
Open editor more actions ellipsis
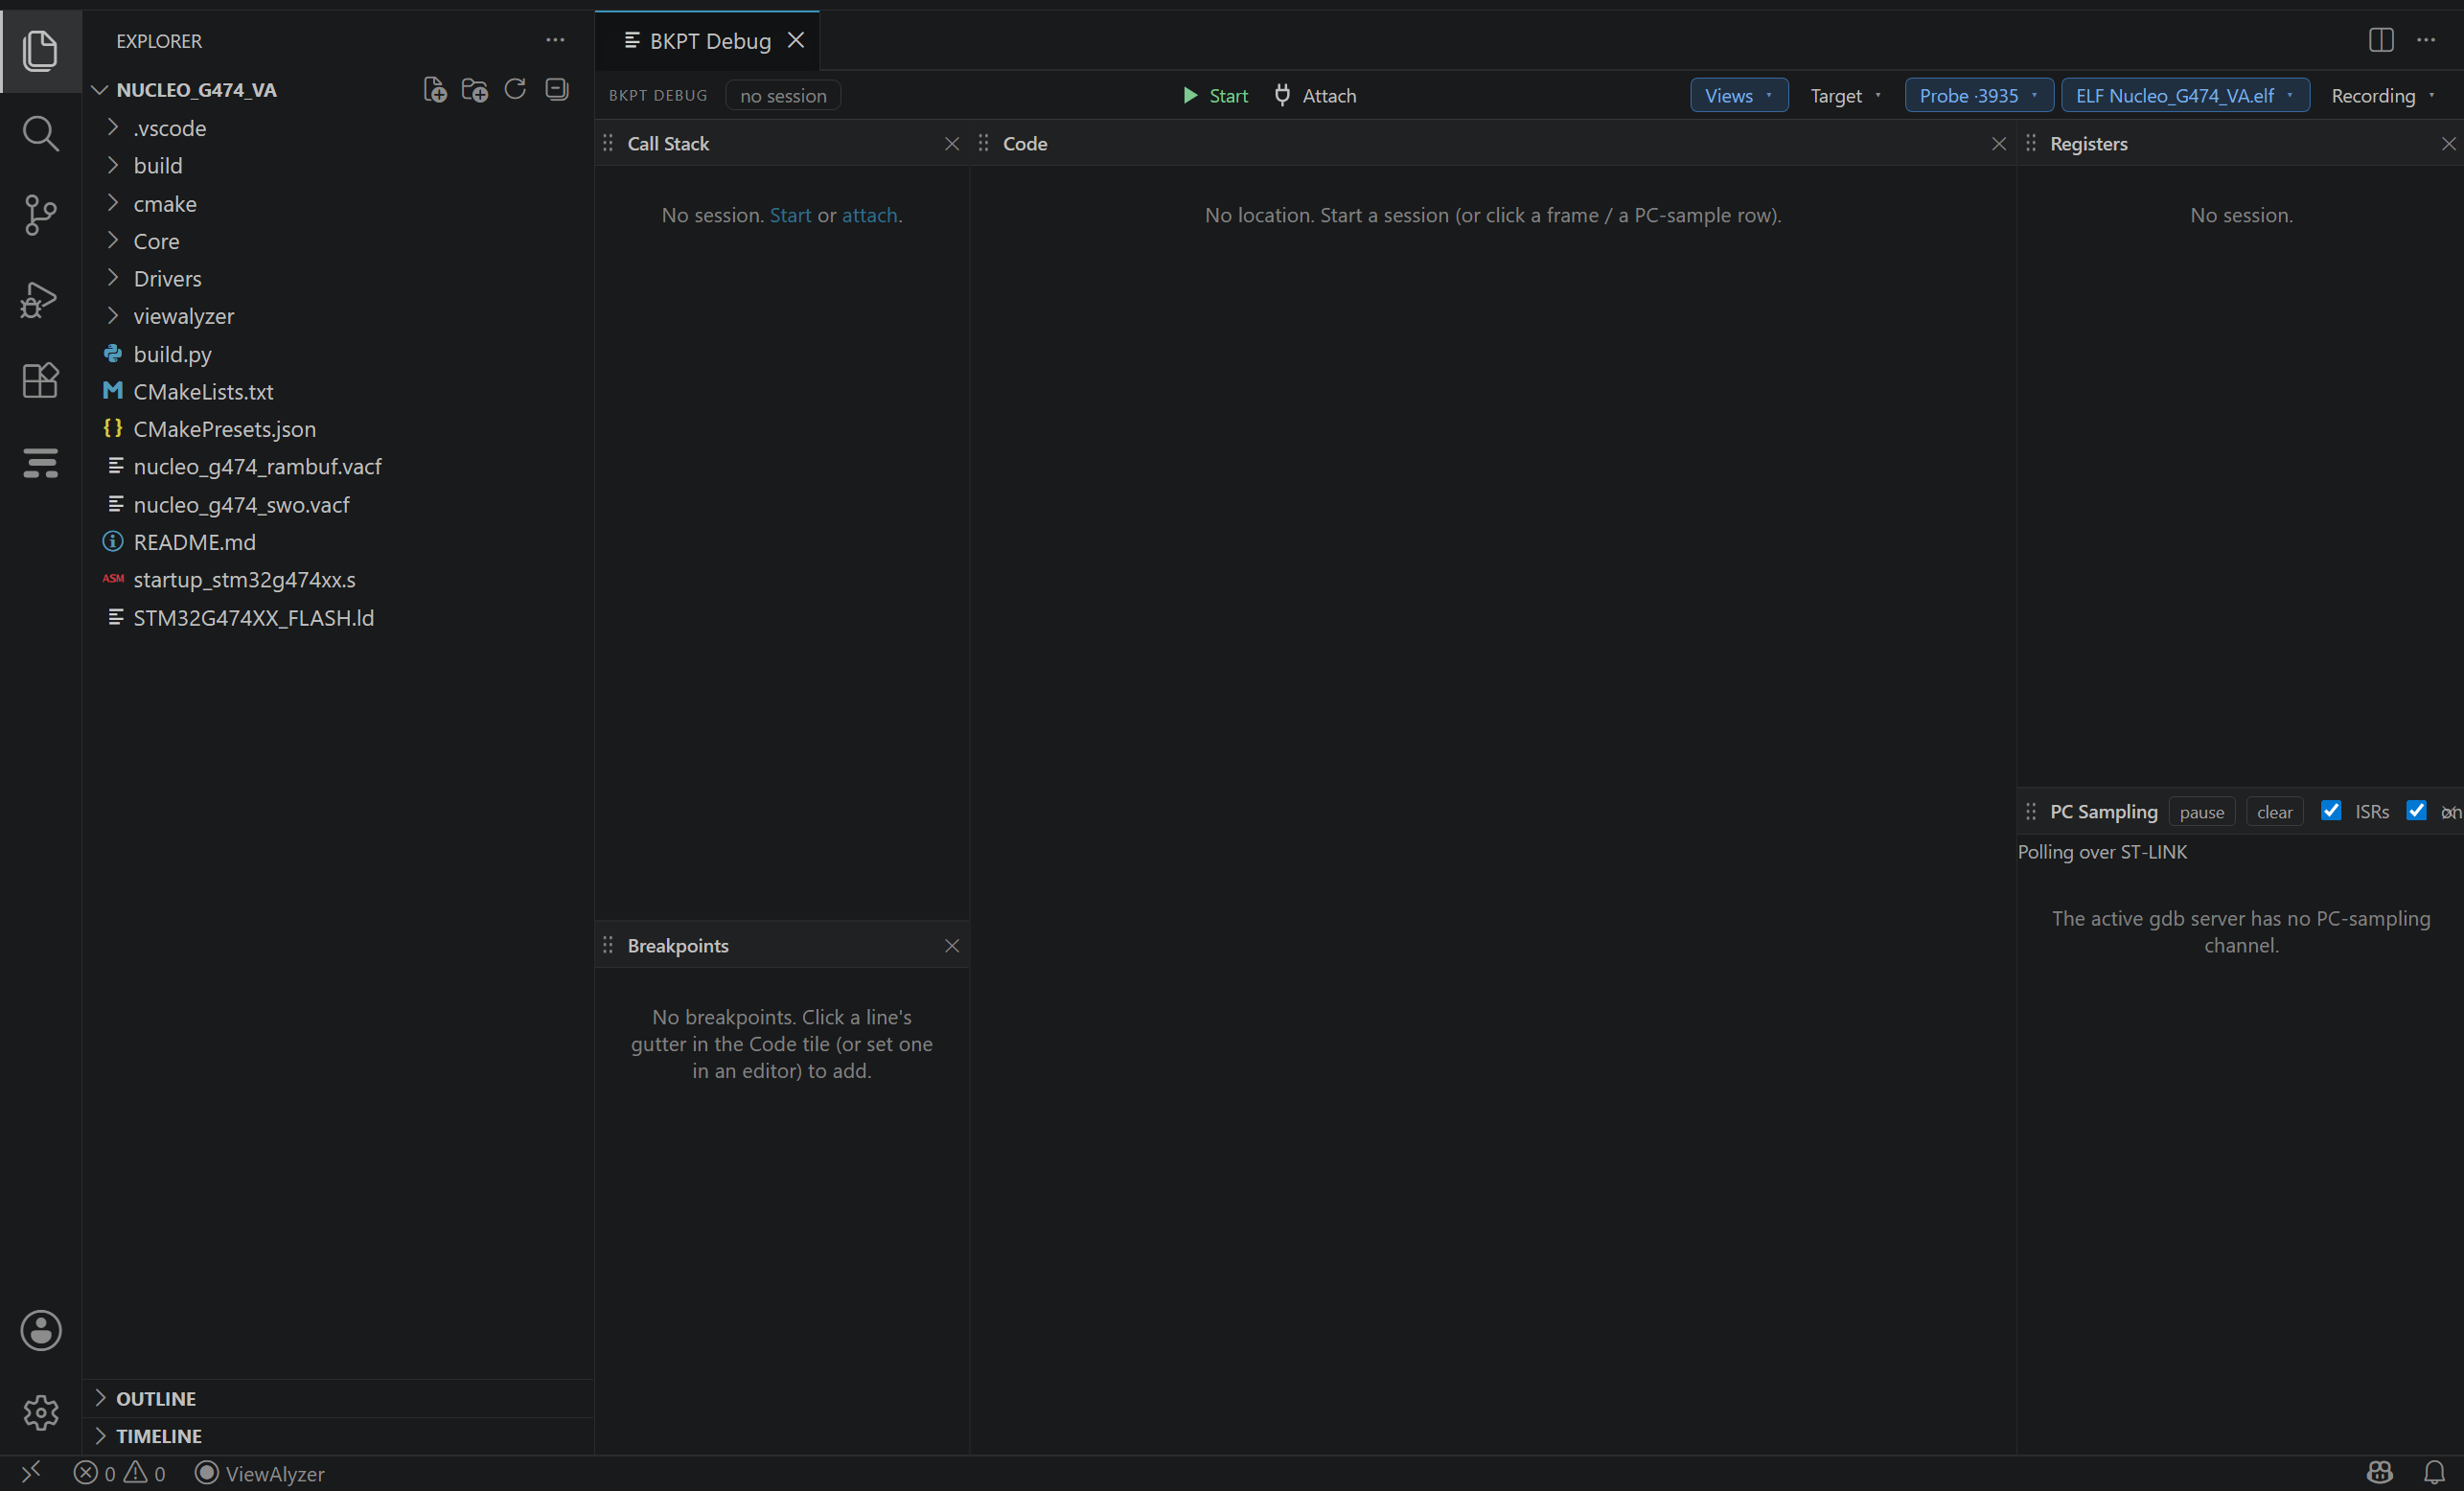2427,40
